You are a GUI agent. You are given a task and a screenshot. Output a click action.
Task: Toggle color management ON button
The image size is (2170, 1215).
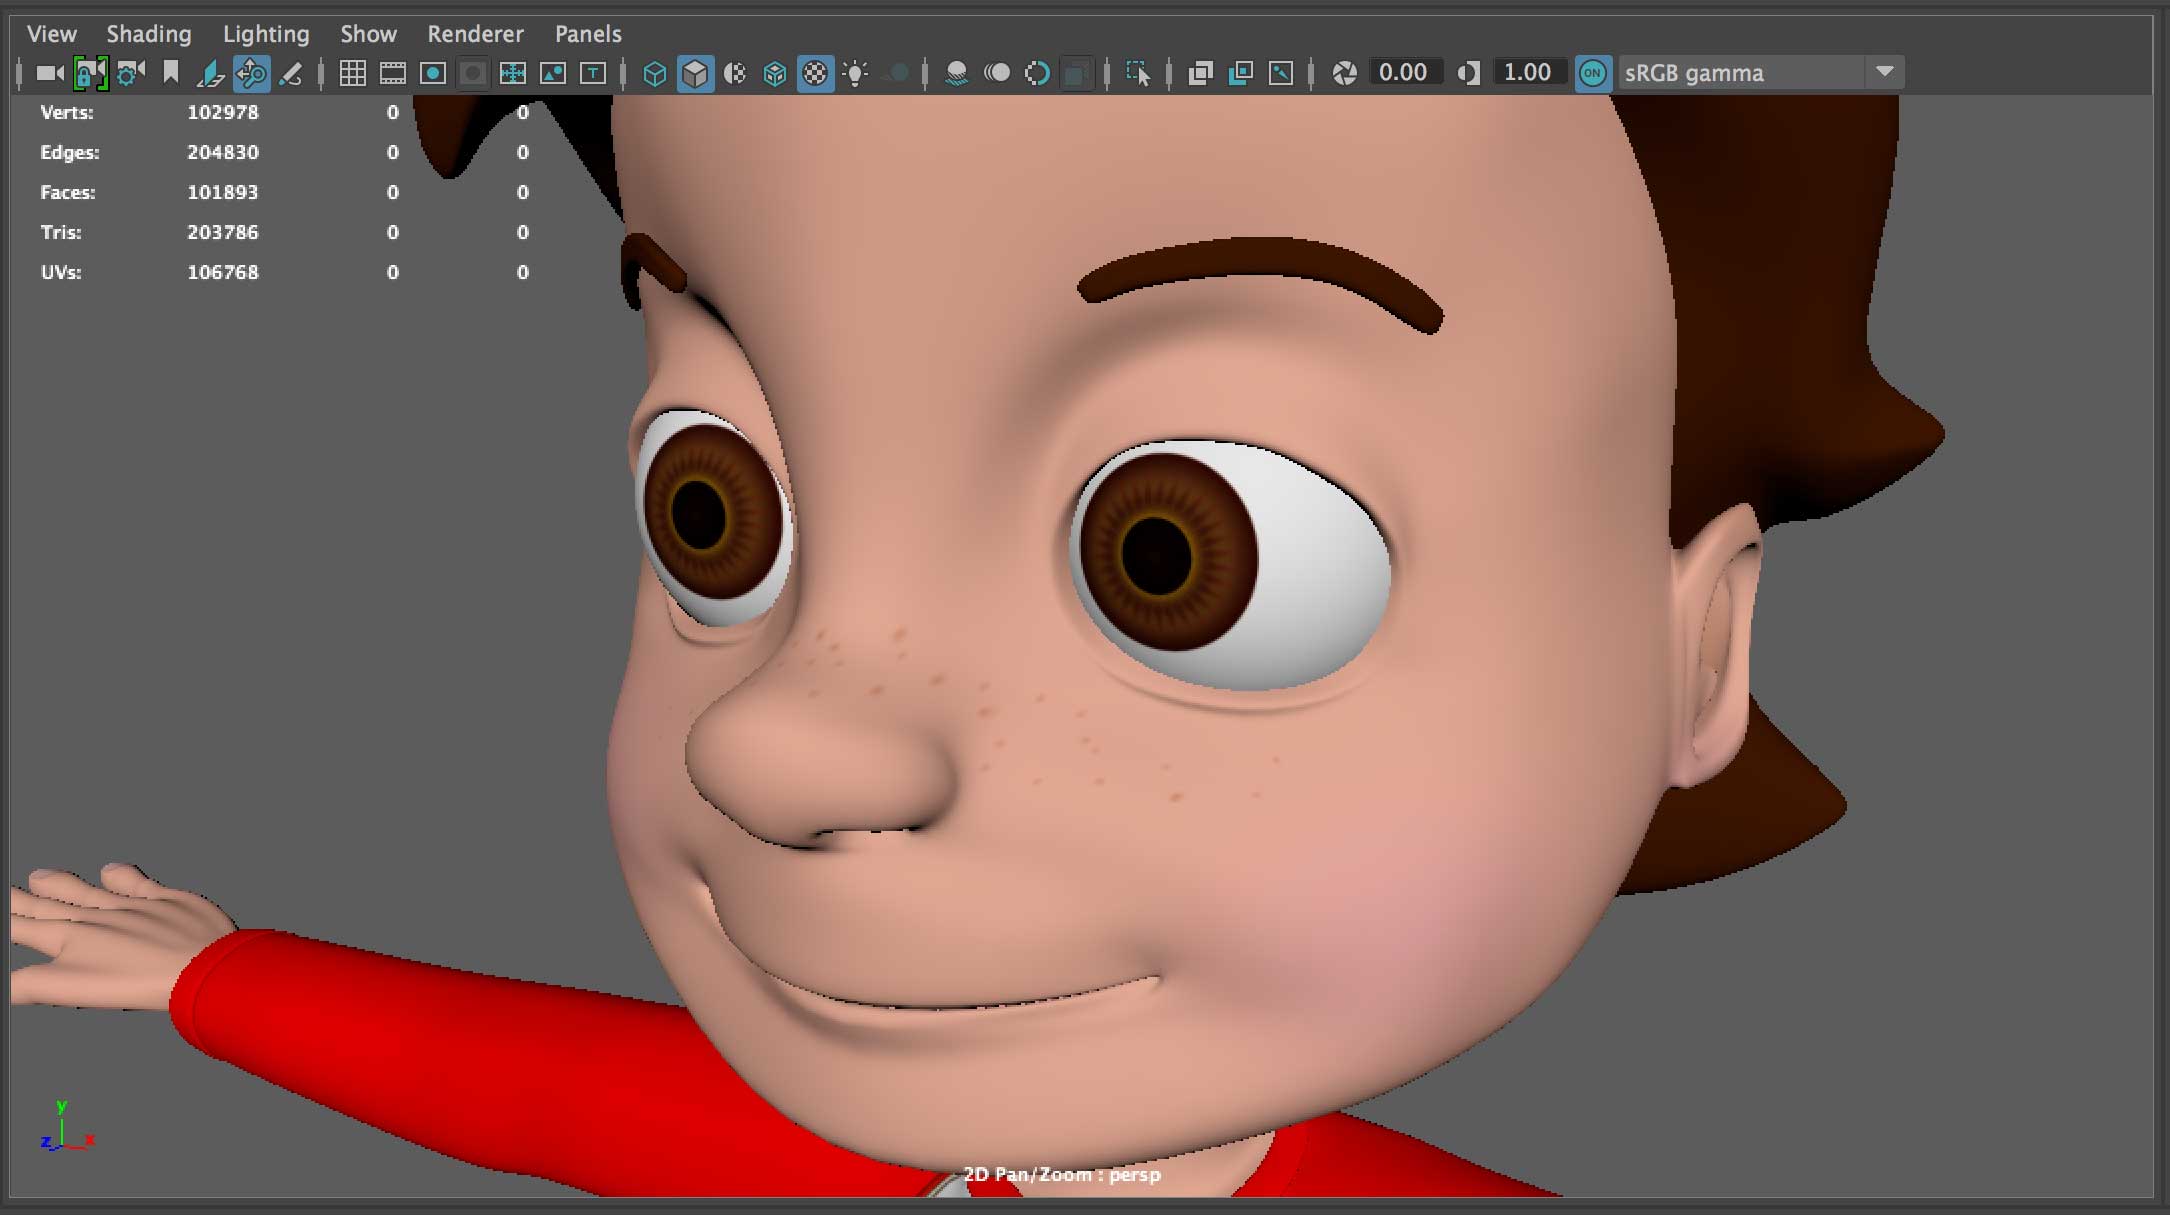click(1592, 73)
